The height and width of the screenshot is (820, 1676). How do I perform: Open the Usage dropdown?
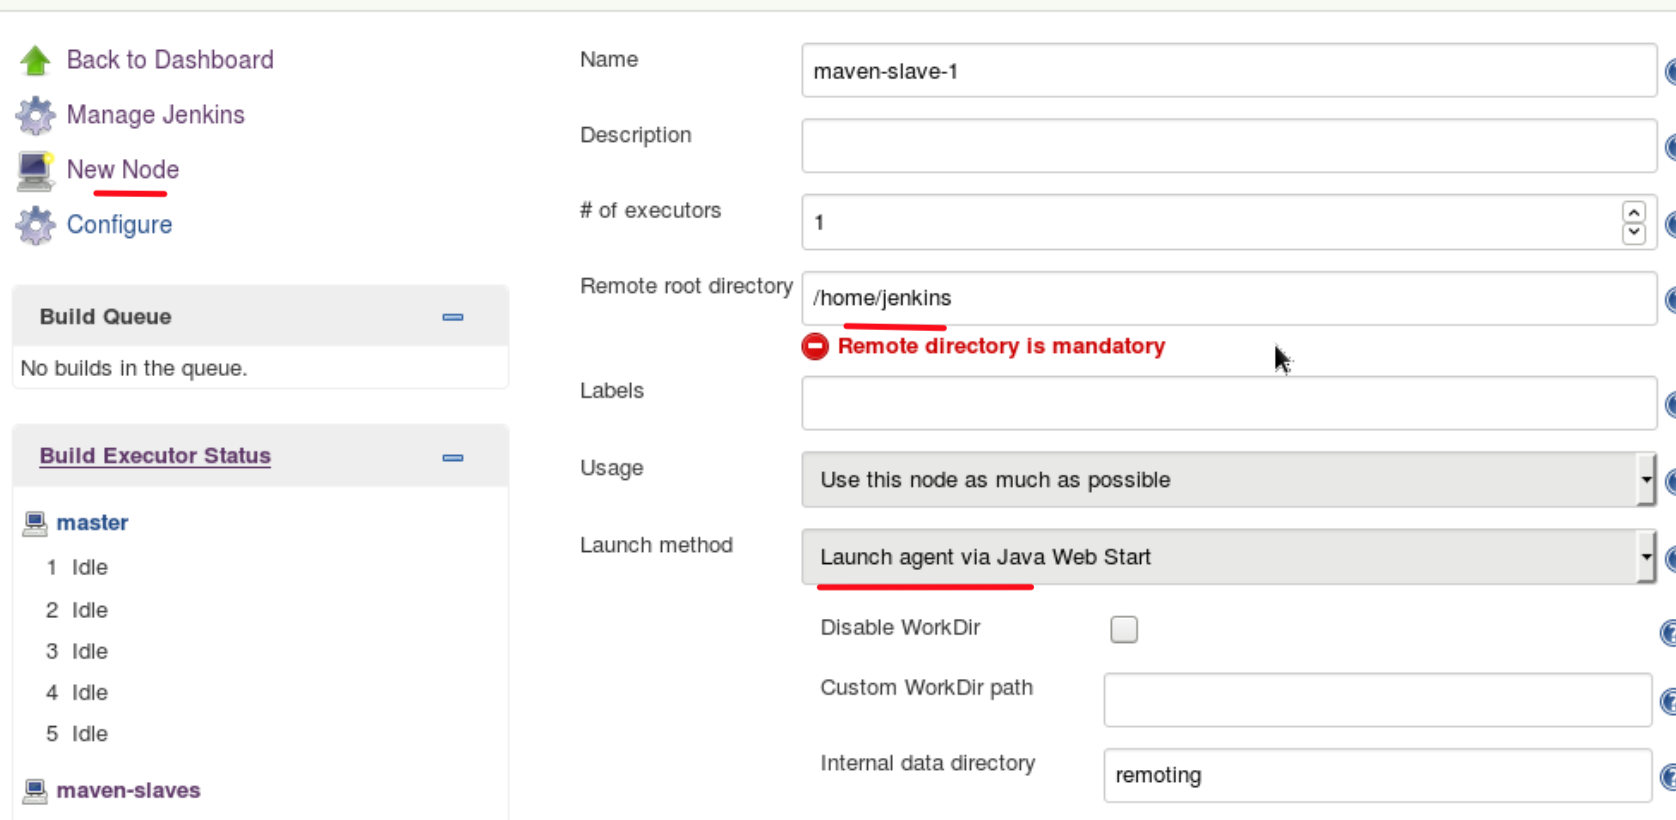[x=1228, y=480]
